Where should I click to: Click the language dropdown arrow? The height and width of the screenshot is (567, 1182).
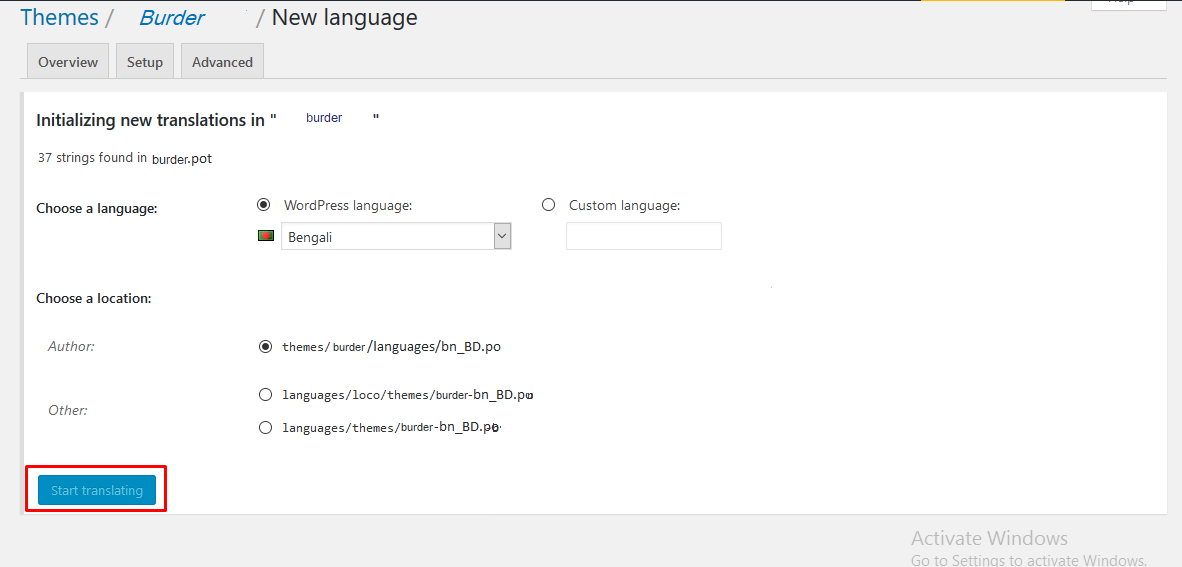(502, 236)
